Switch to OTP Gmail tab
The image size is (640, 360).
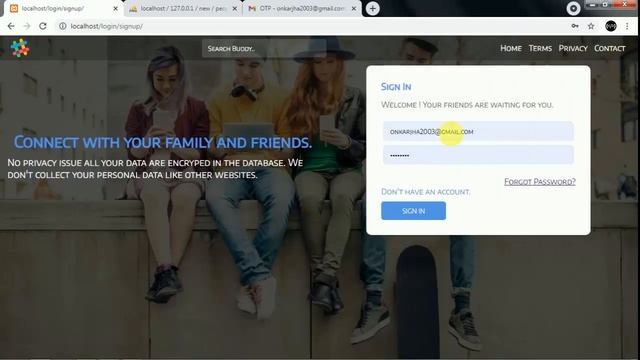tap(302, 8)
